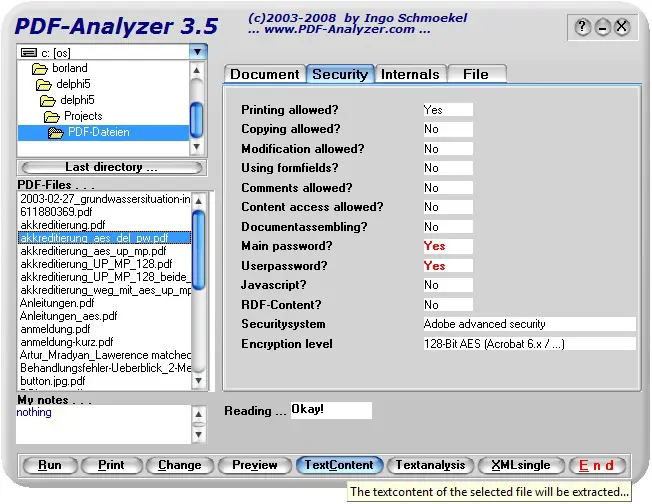Select file akkreditierung.pdf
The height and width of the screenshot is (504, 652).
pos(105,225)
